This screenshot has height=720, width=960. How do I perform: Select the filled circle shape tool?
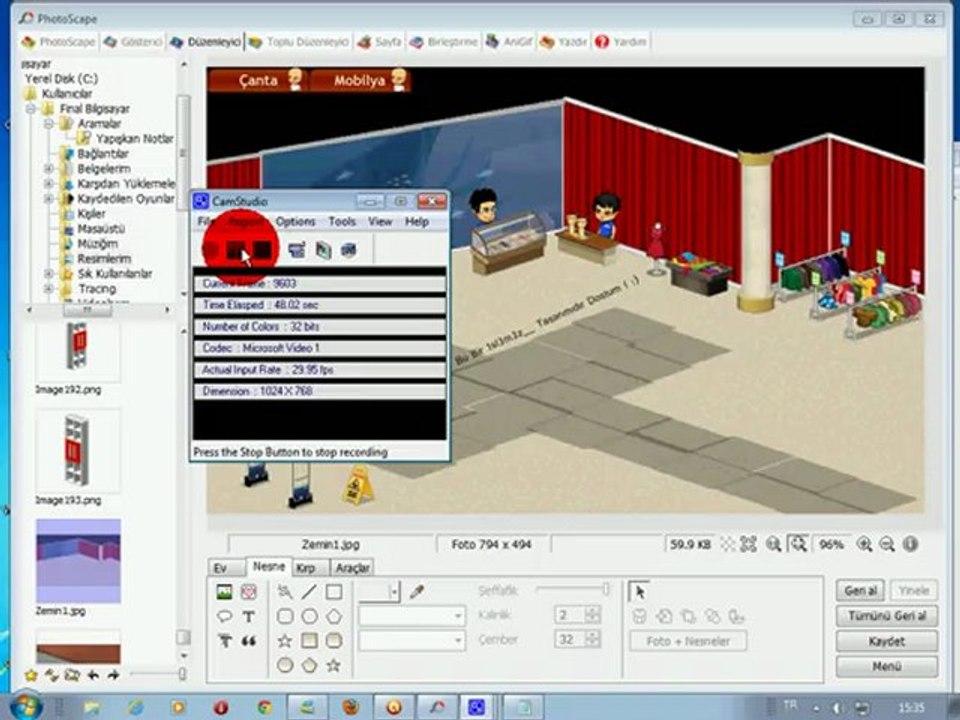pyautogui.click(x=285, y=665)
